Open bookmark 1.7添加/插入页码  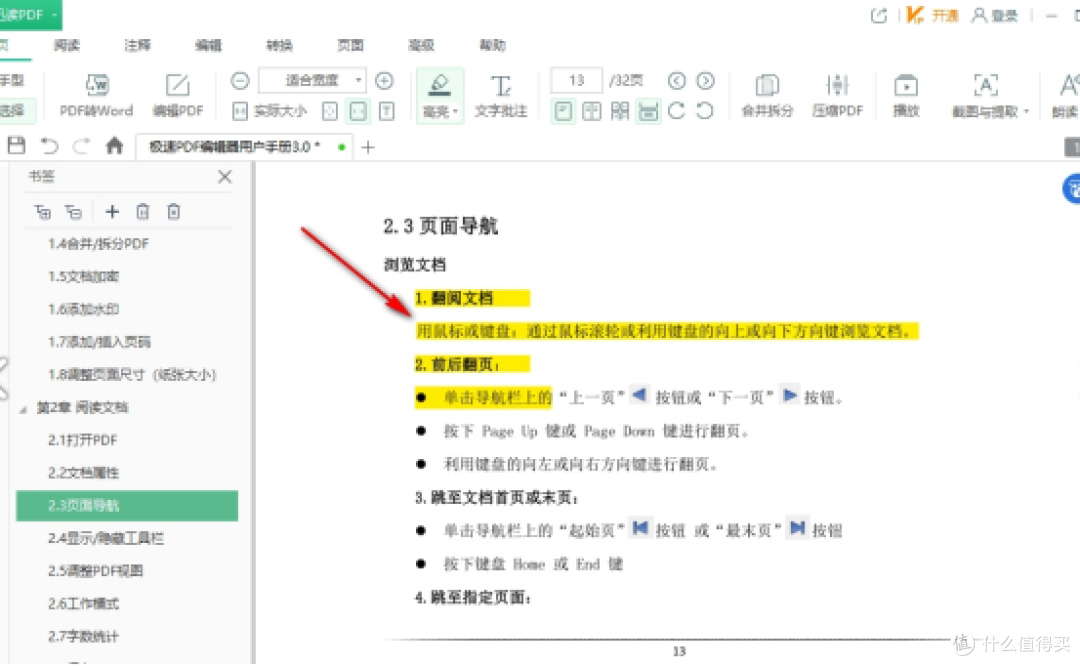tap(99, 342)
